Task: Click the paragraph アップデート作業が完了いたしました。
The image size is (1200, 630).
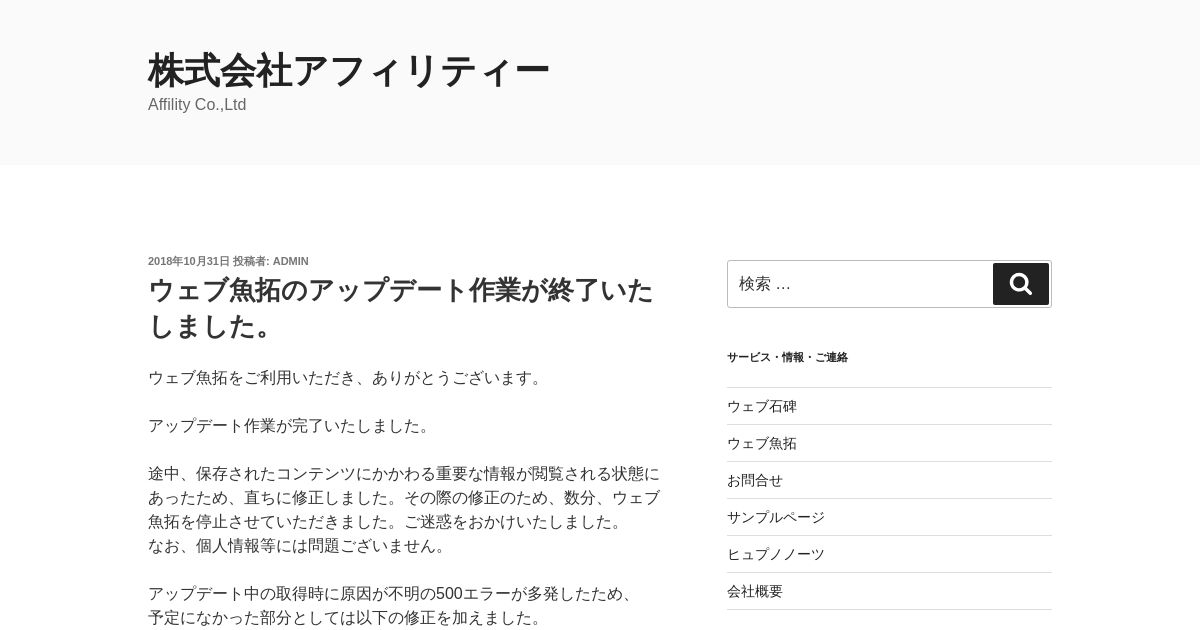Action: [x=292, y=426]
